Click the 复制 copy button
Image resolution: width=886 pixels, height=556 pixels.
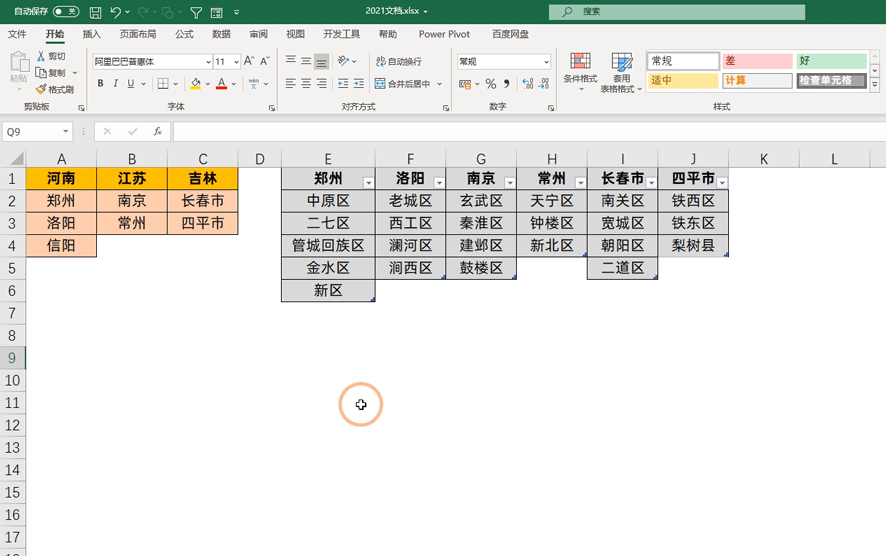[x=51, y=72]
